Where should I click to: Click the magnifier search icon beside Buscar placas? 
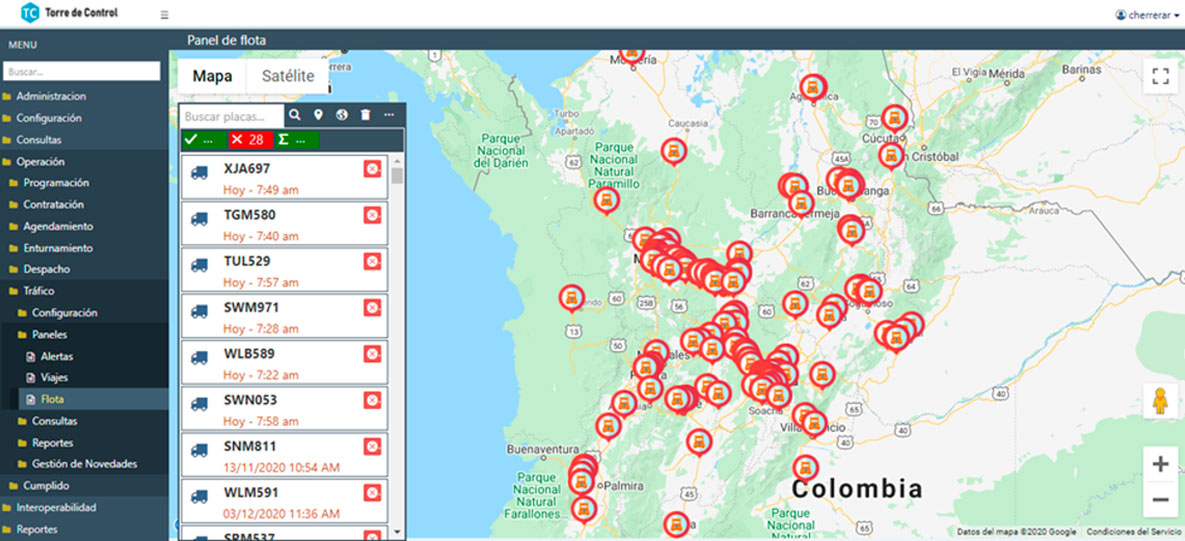(295, 116)
